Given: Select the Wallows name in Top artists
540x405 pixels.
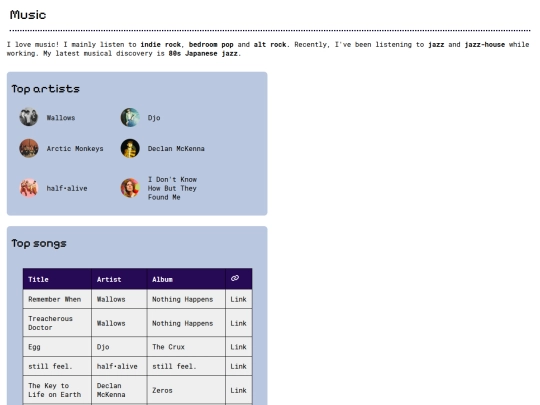Looking at the screenshot, I should [x=61, y=118].
